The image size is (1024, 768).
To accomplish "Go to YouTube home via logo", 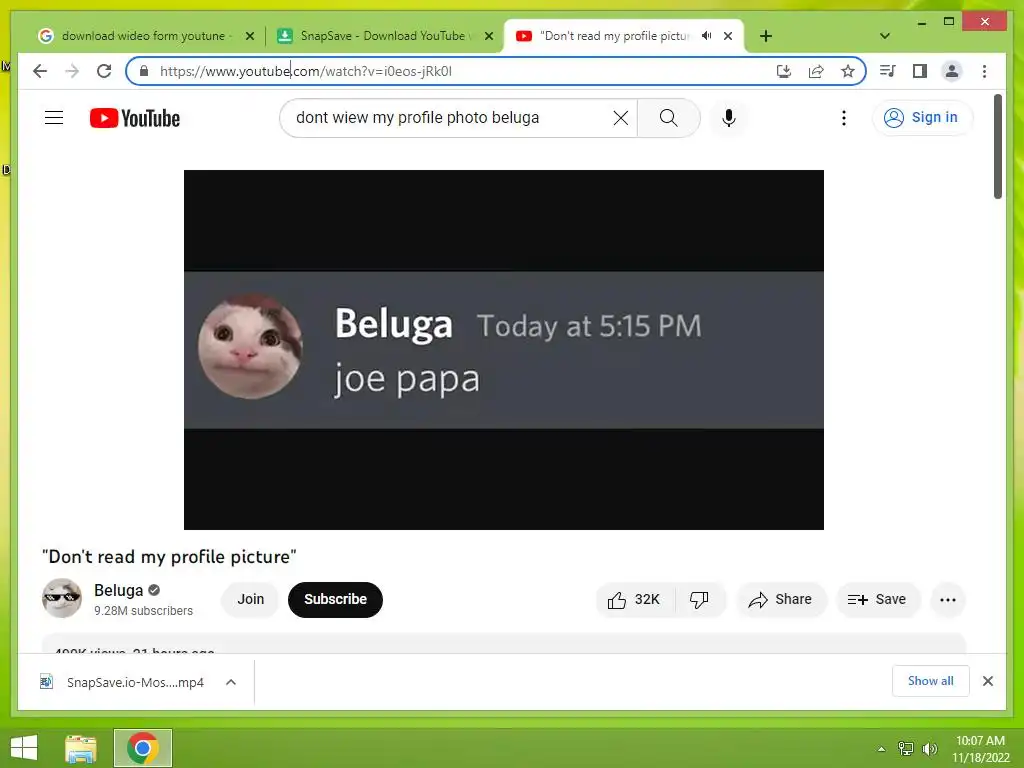I will coord(135,118).
